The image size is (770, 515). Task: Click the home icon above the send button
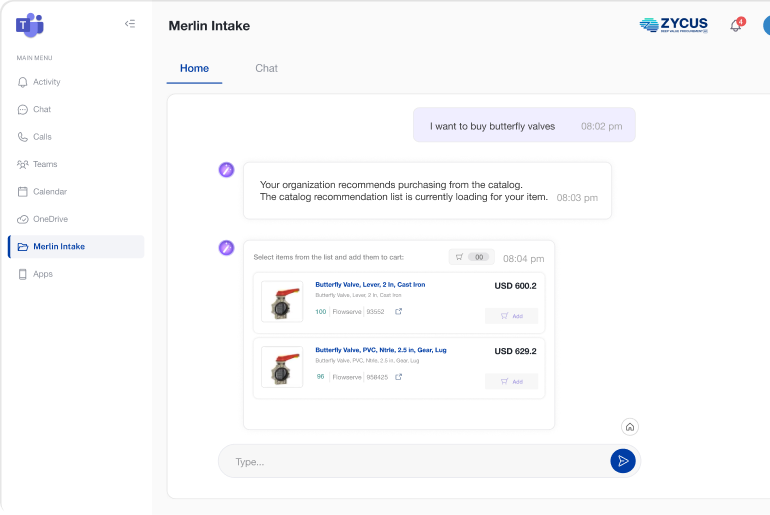[x=630, y=427]
